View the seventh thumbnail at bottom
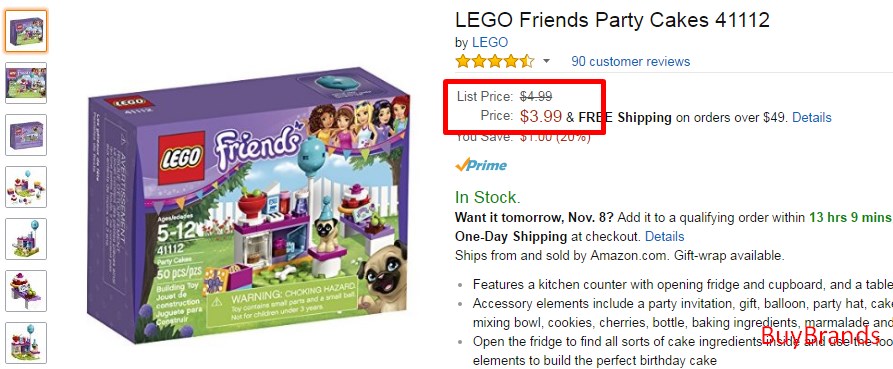Viewport: 893px width, 369px height. click(x=26, y=343)
